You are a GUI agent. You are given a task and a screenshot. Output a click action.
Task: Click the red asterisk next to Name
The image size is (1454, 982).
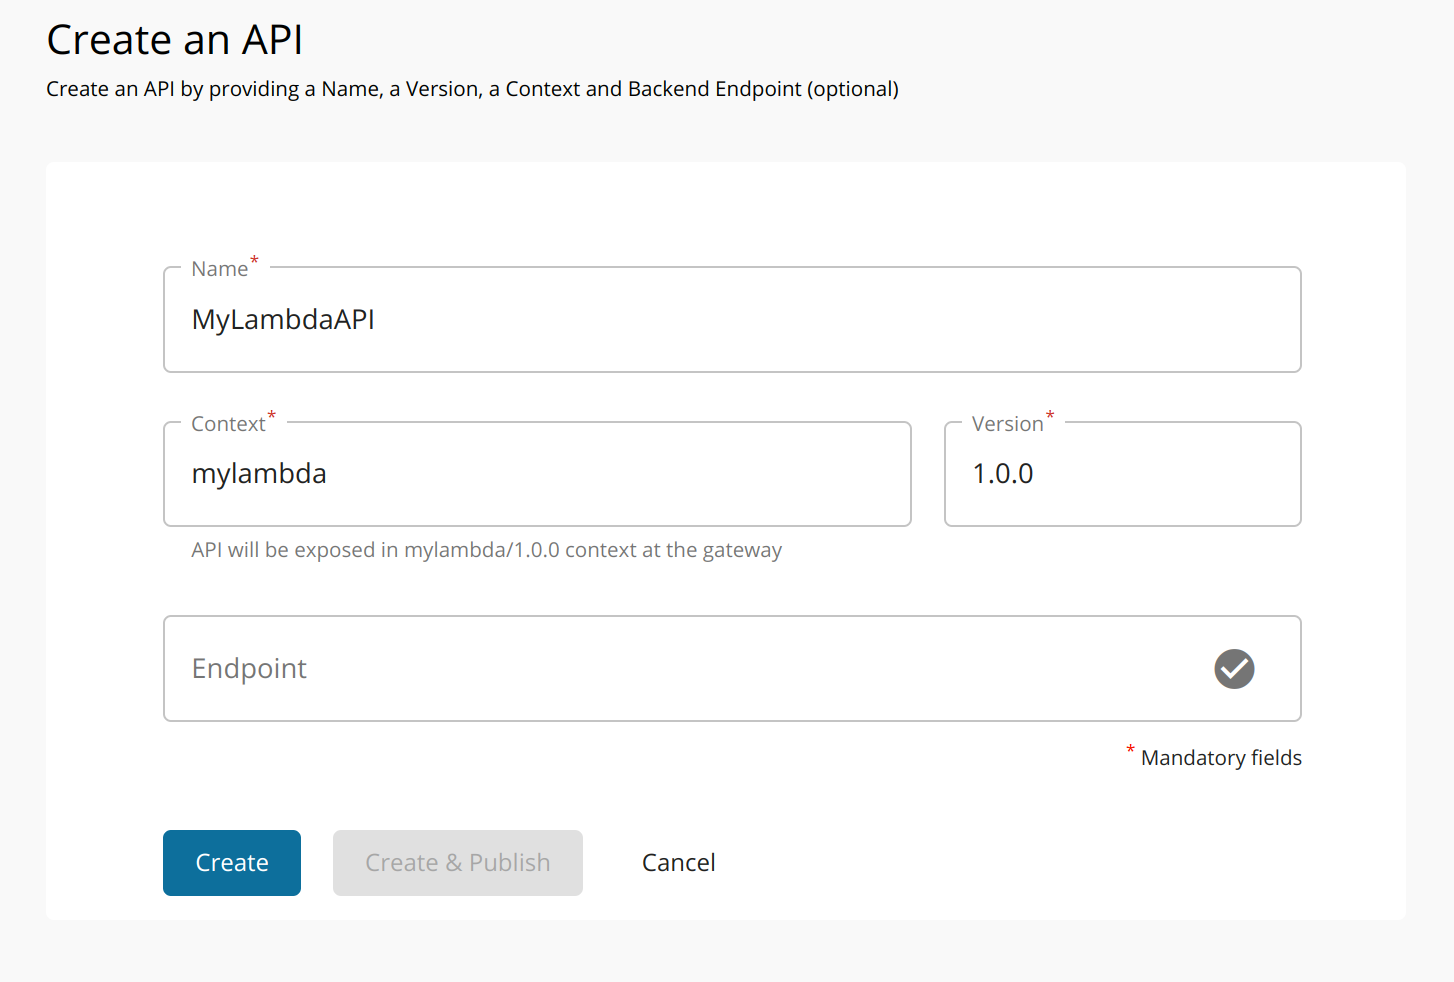pos(254,260)
